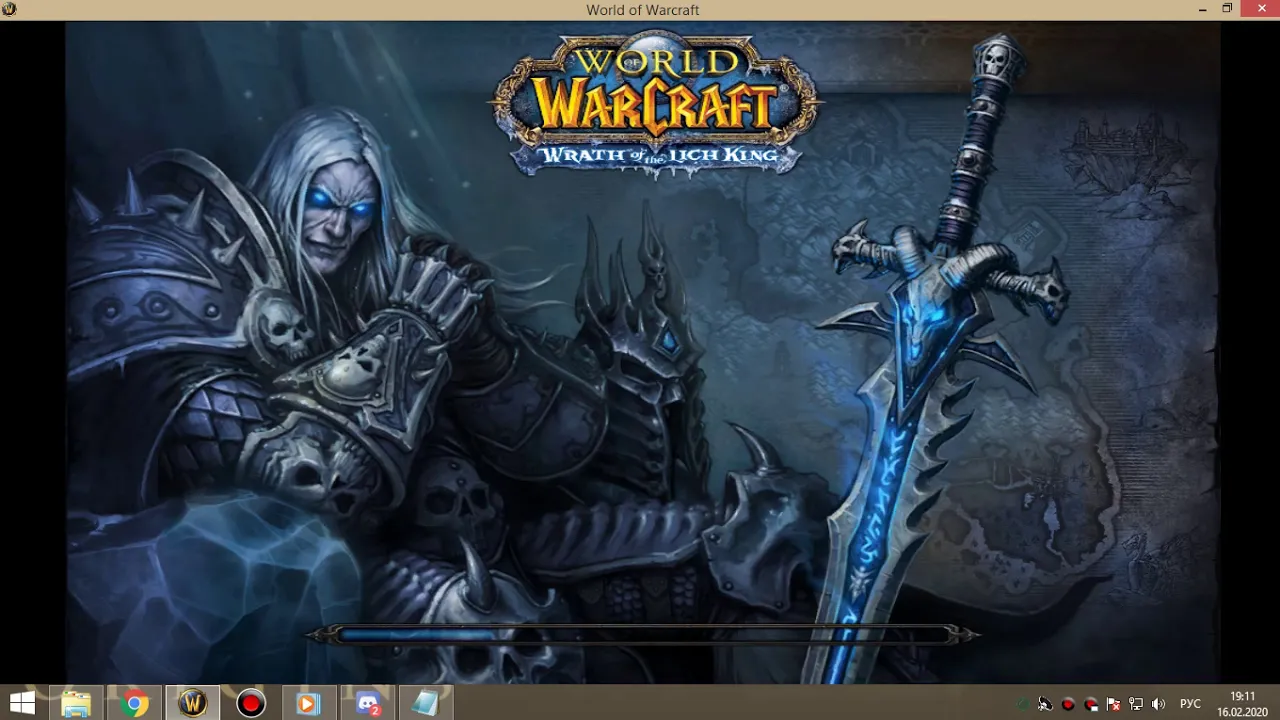Click the plain red recorder tray icon
1280x720 pixels.
(1068, 704)
